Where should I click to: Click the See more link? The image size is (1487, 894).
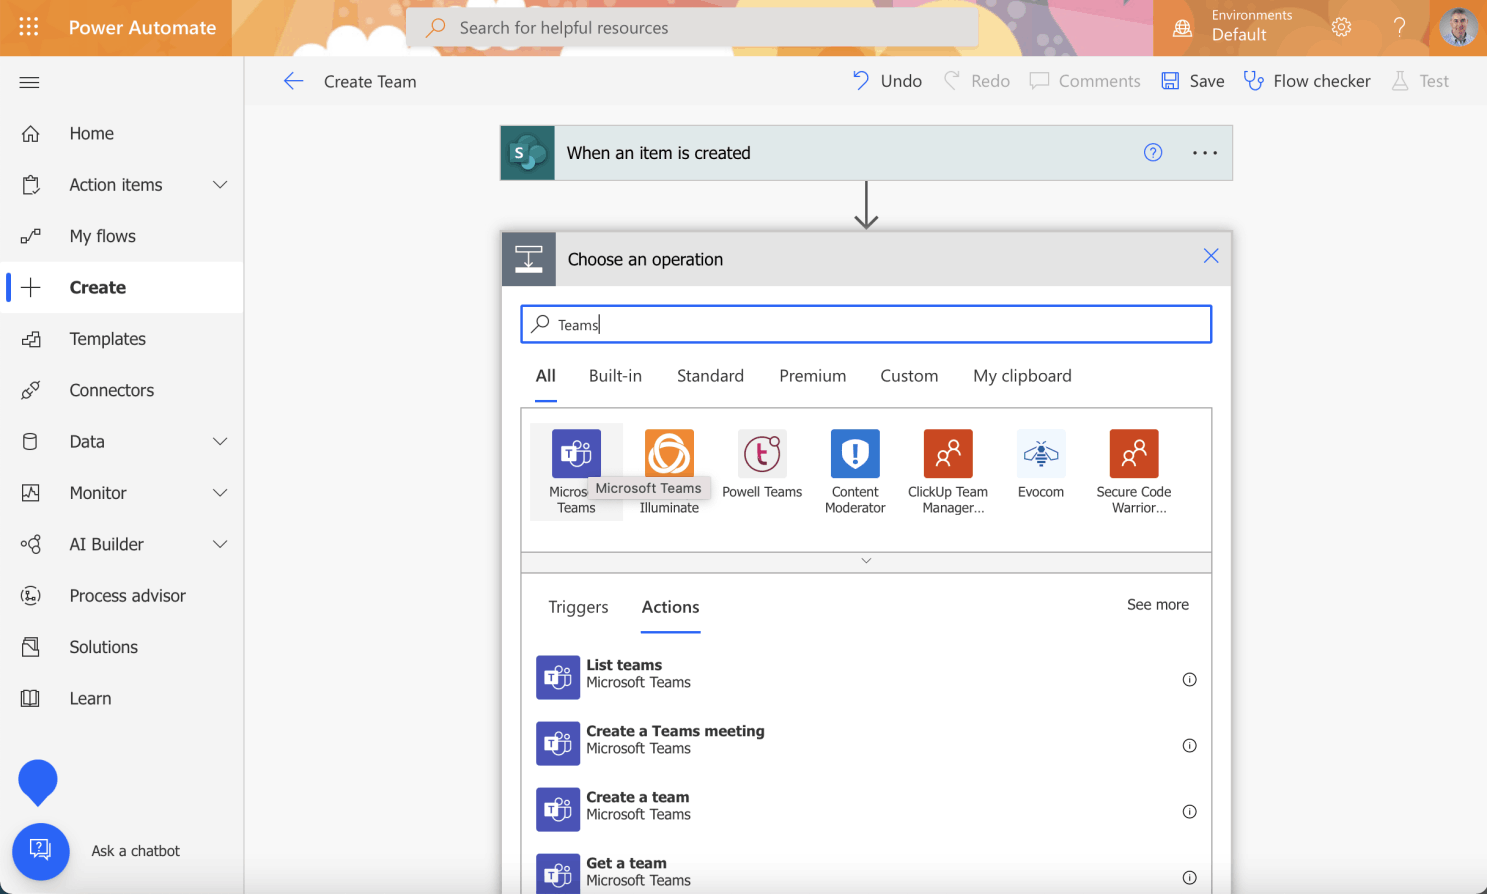(1157, 605)
